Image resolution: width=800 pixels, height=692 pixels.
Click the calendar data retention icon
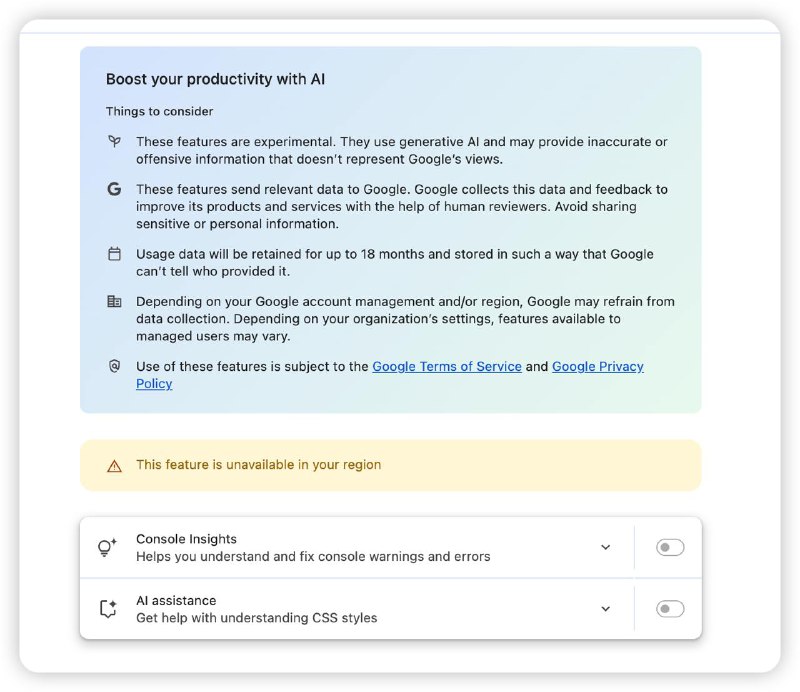pyautogui.click(x=114, y=254)
